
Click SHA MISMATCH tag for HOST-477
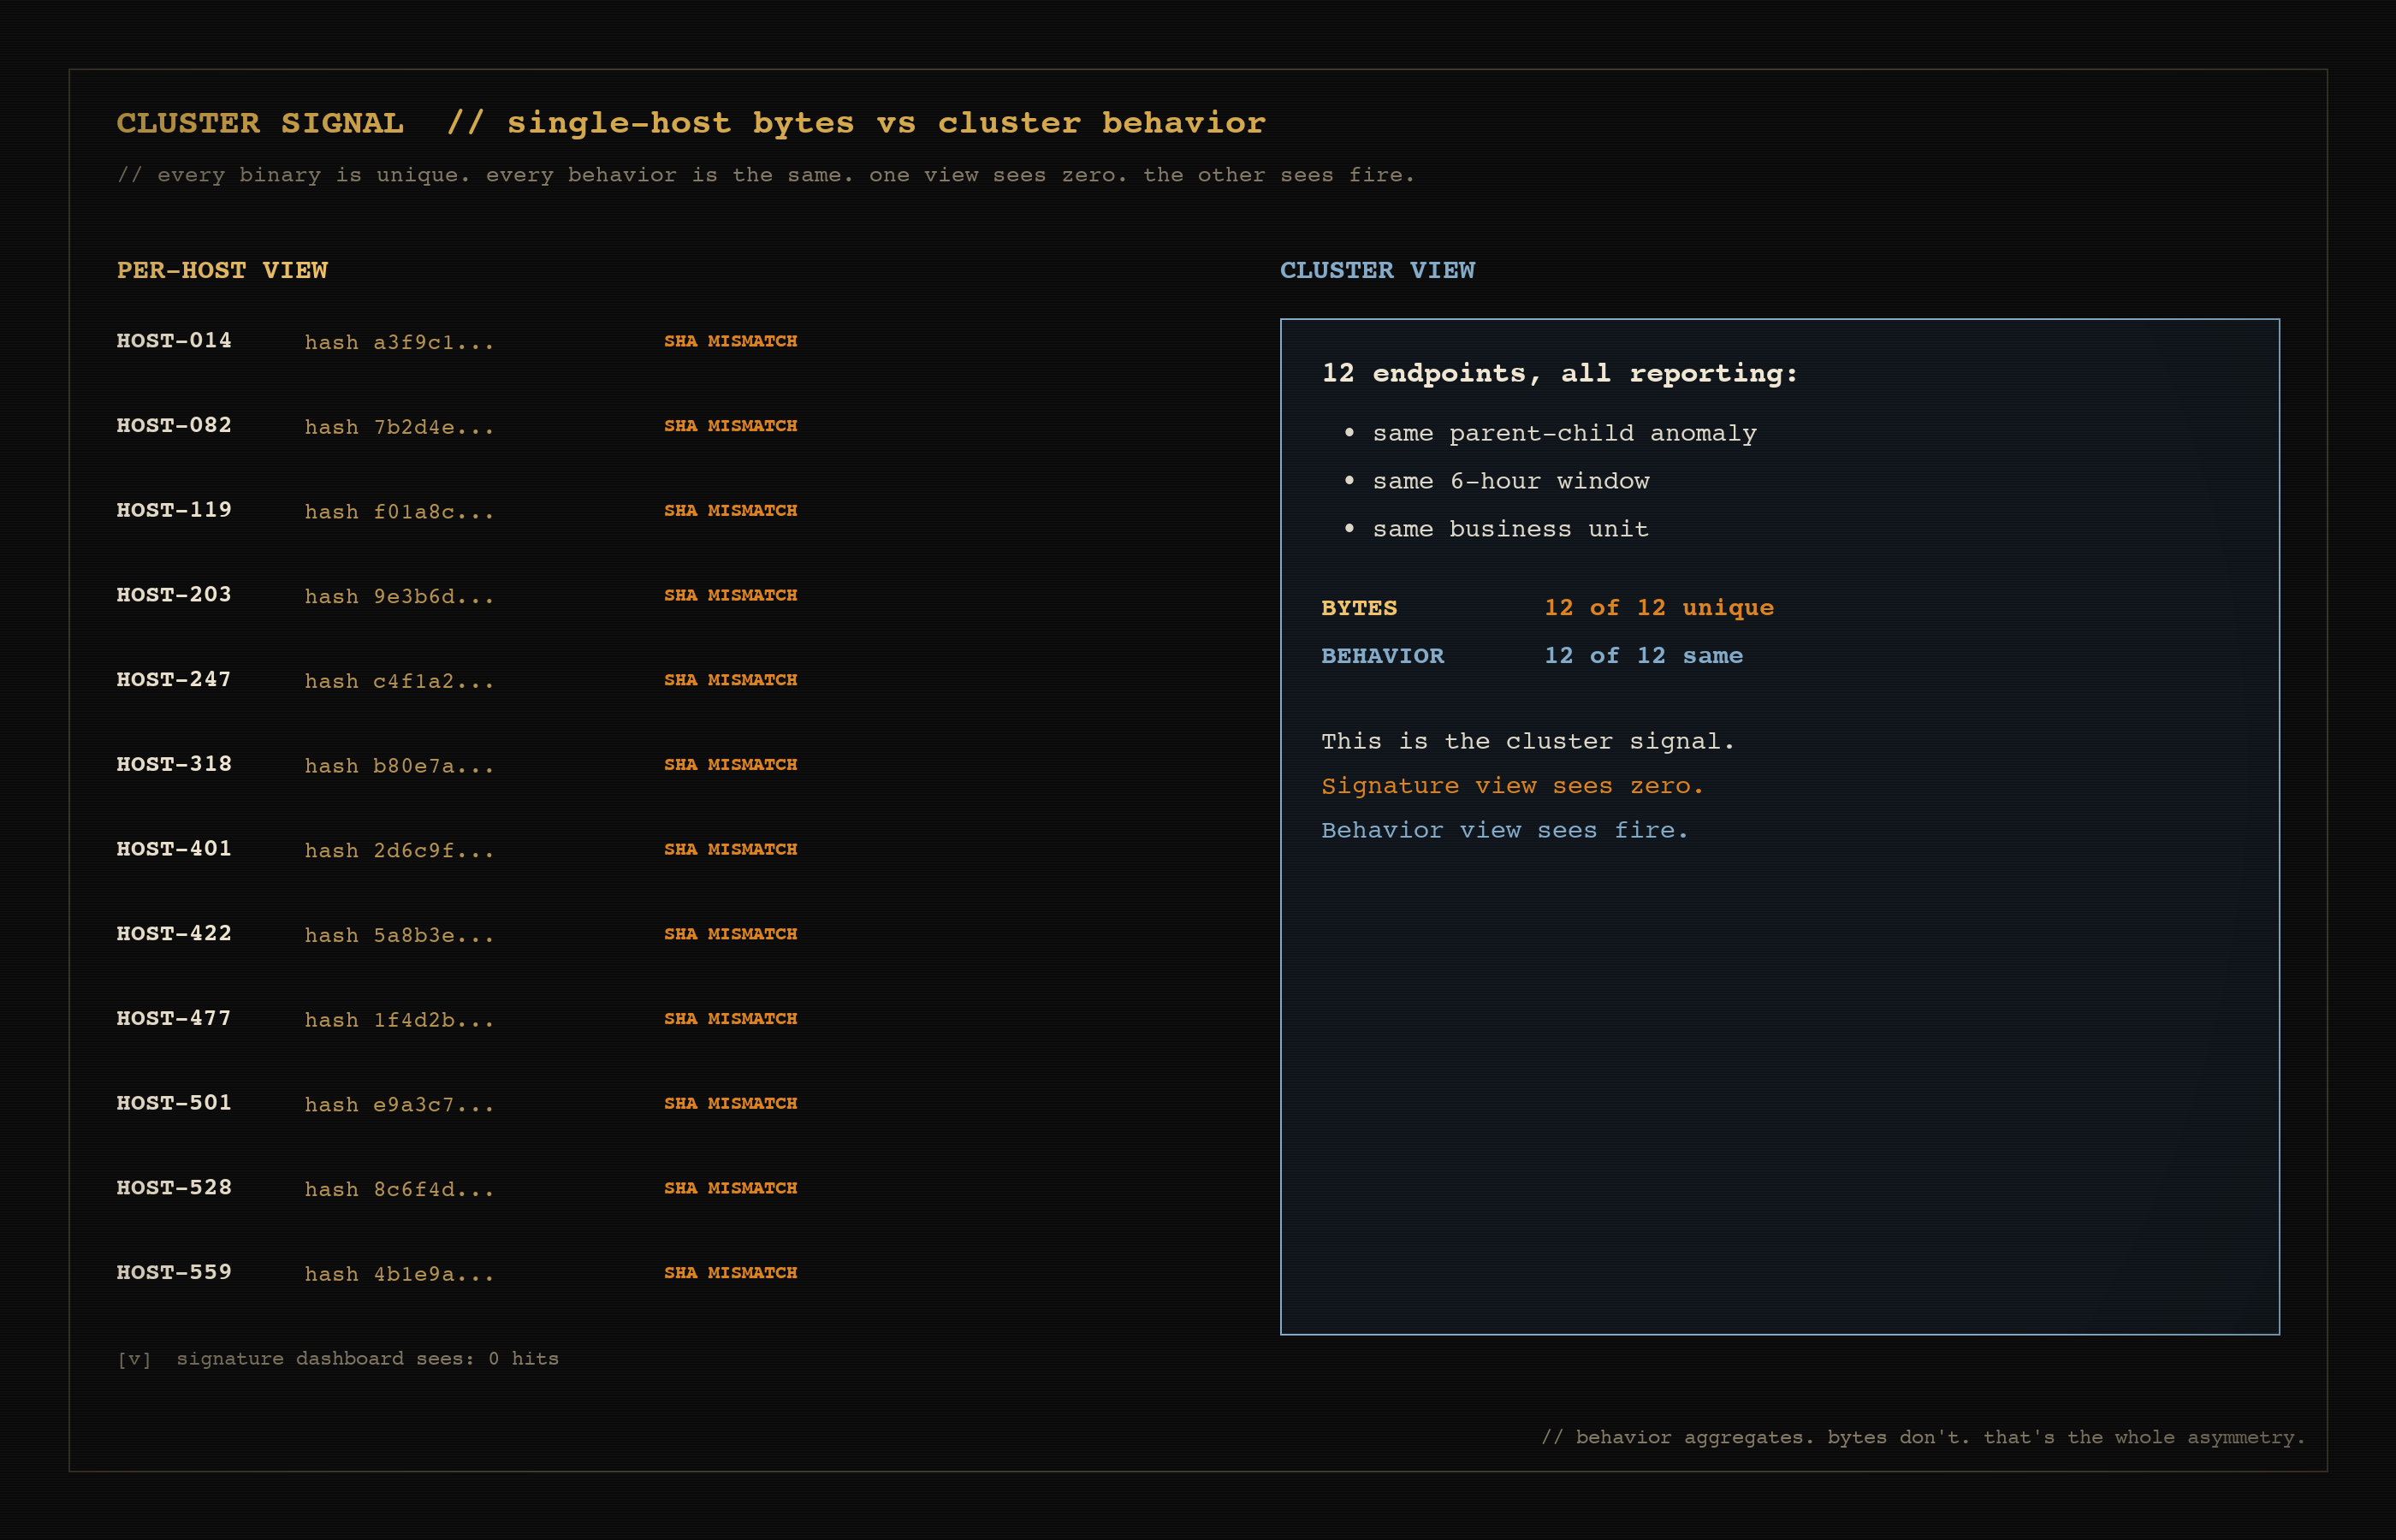point(731,1019)
